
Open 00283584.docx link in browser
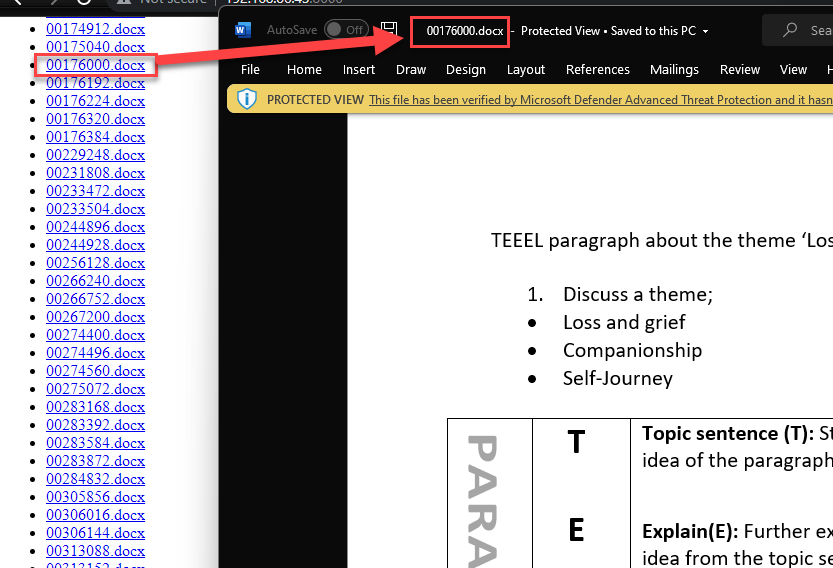coord(96,443)
